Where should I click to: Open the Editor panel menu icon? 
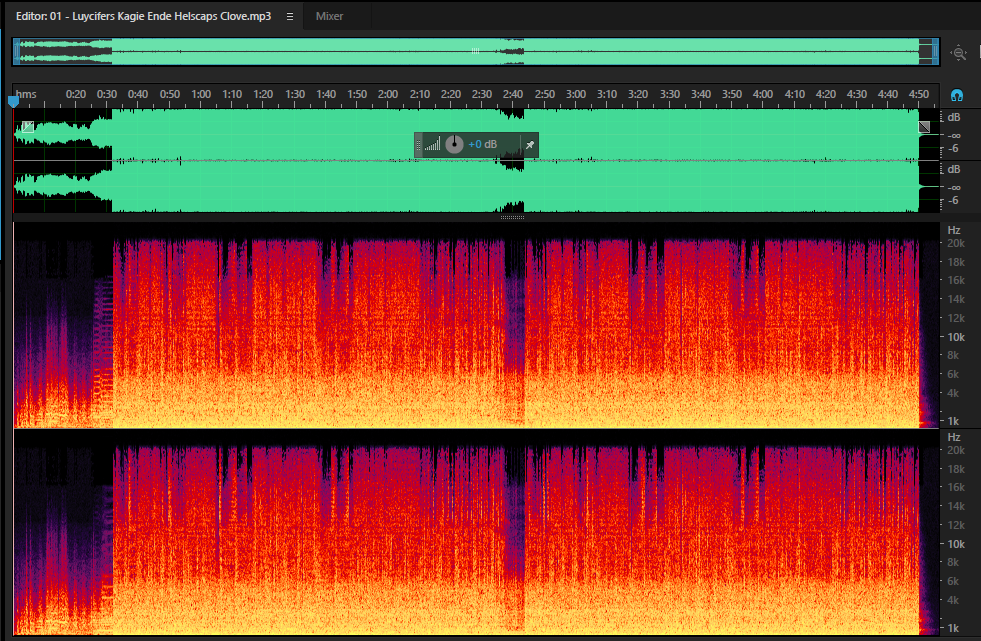(x=290, y=16)
